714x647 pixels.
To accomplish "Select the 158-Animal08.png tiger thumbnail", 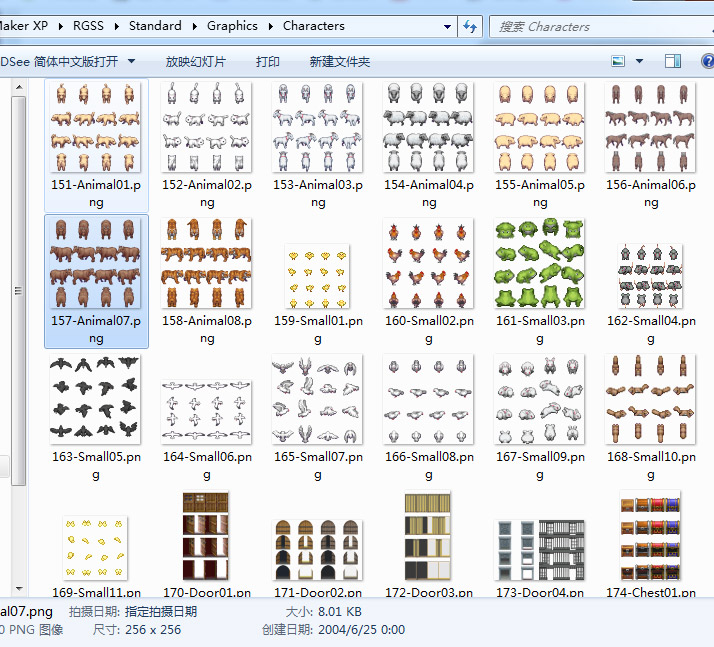I will (x=207, y=263).
